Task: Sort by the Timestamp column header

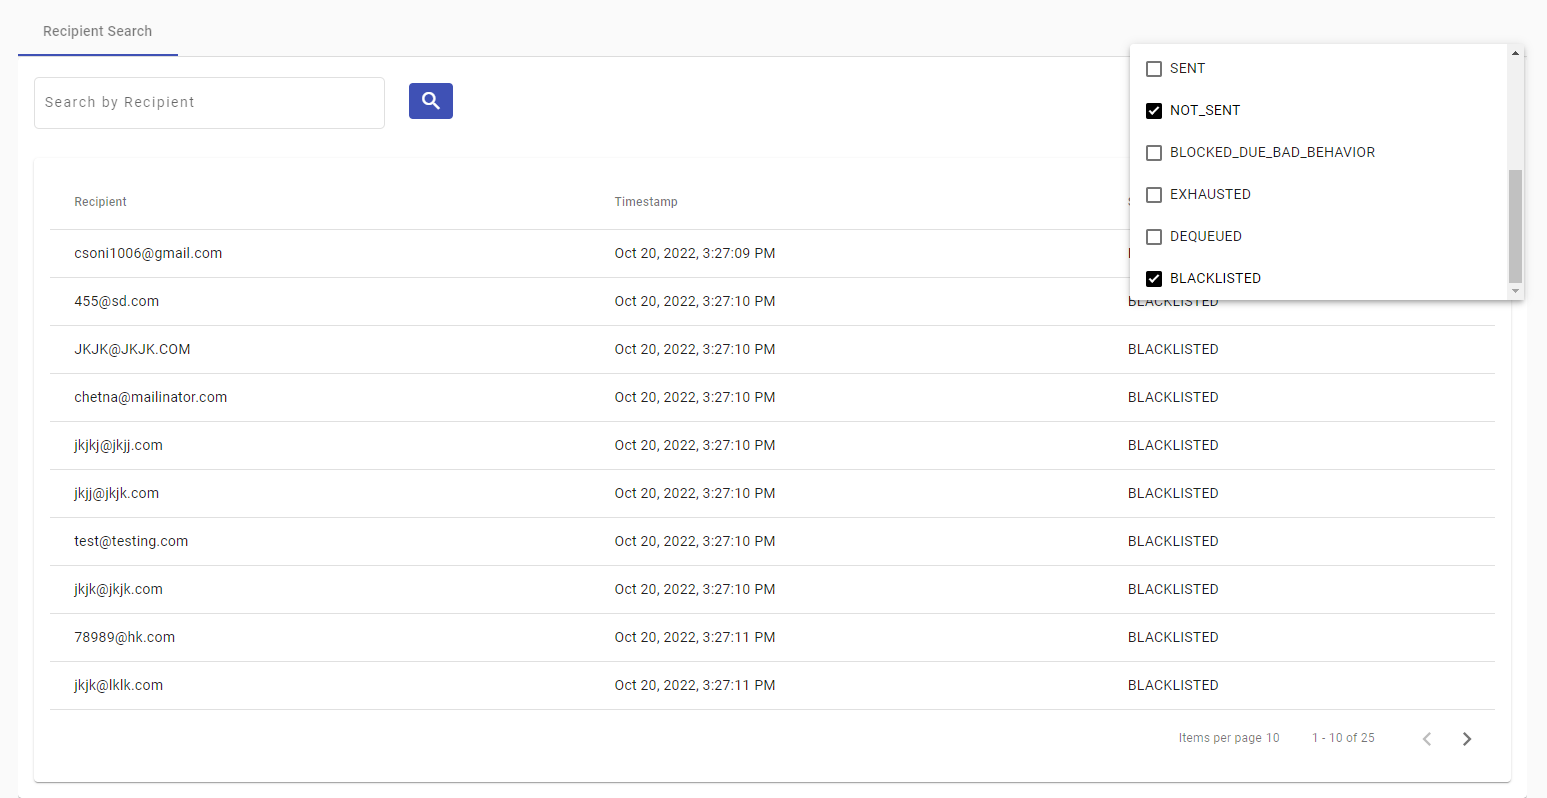Action: click(x=646, y=202)
